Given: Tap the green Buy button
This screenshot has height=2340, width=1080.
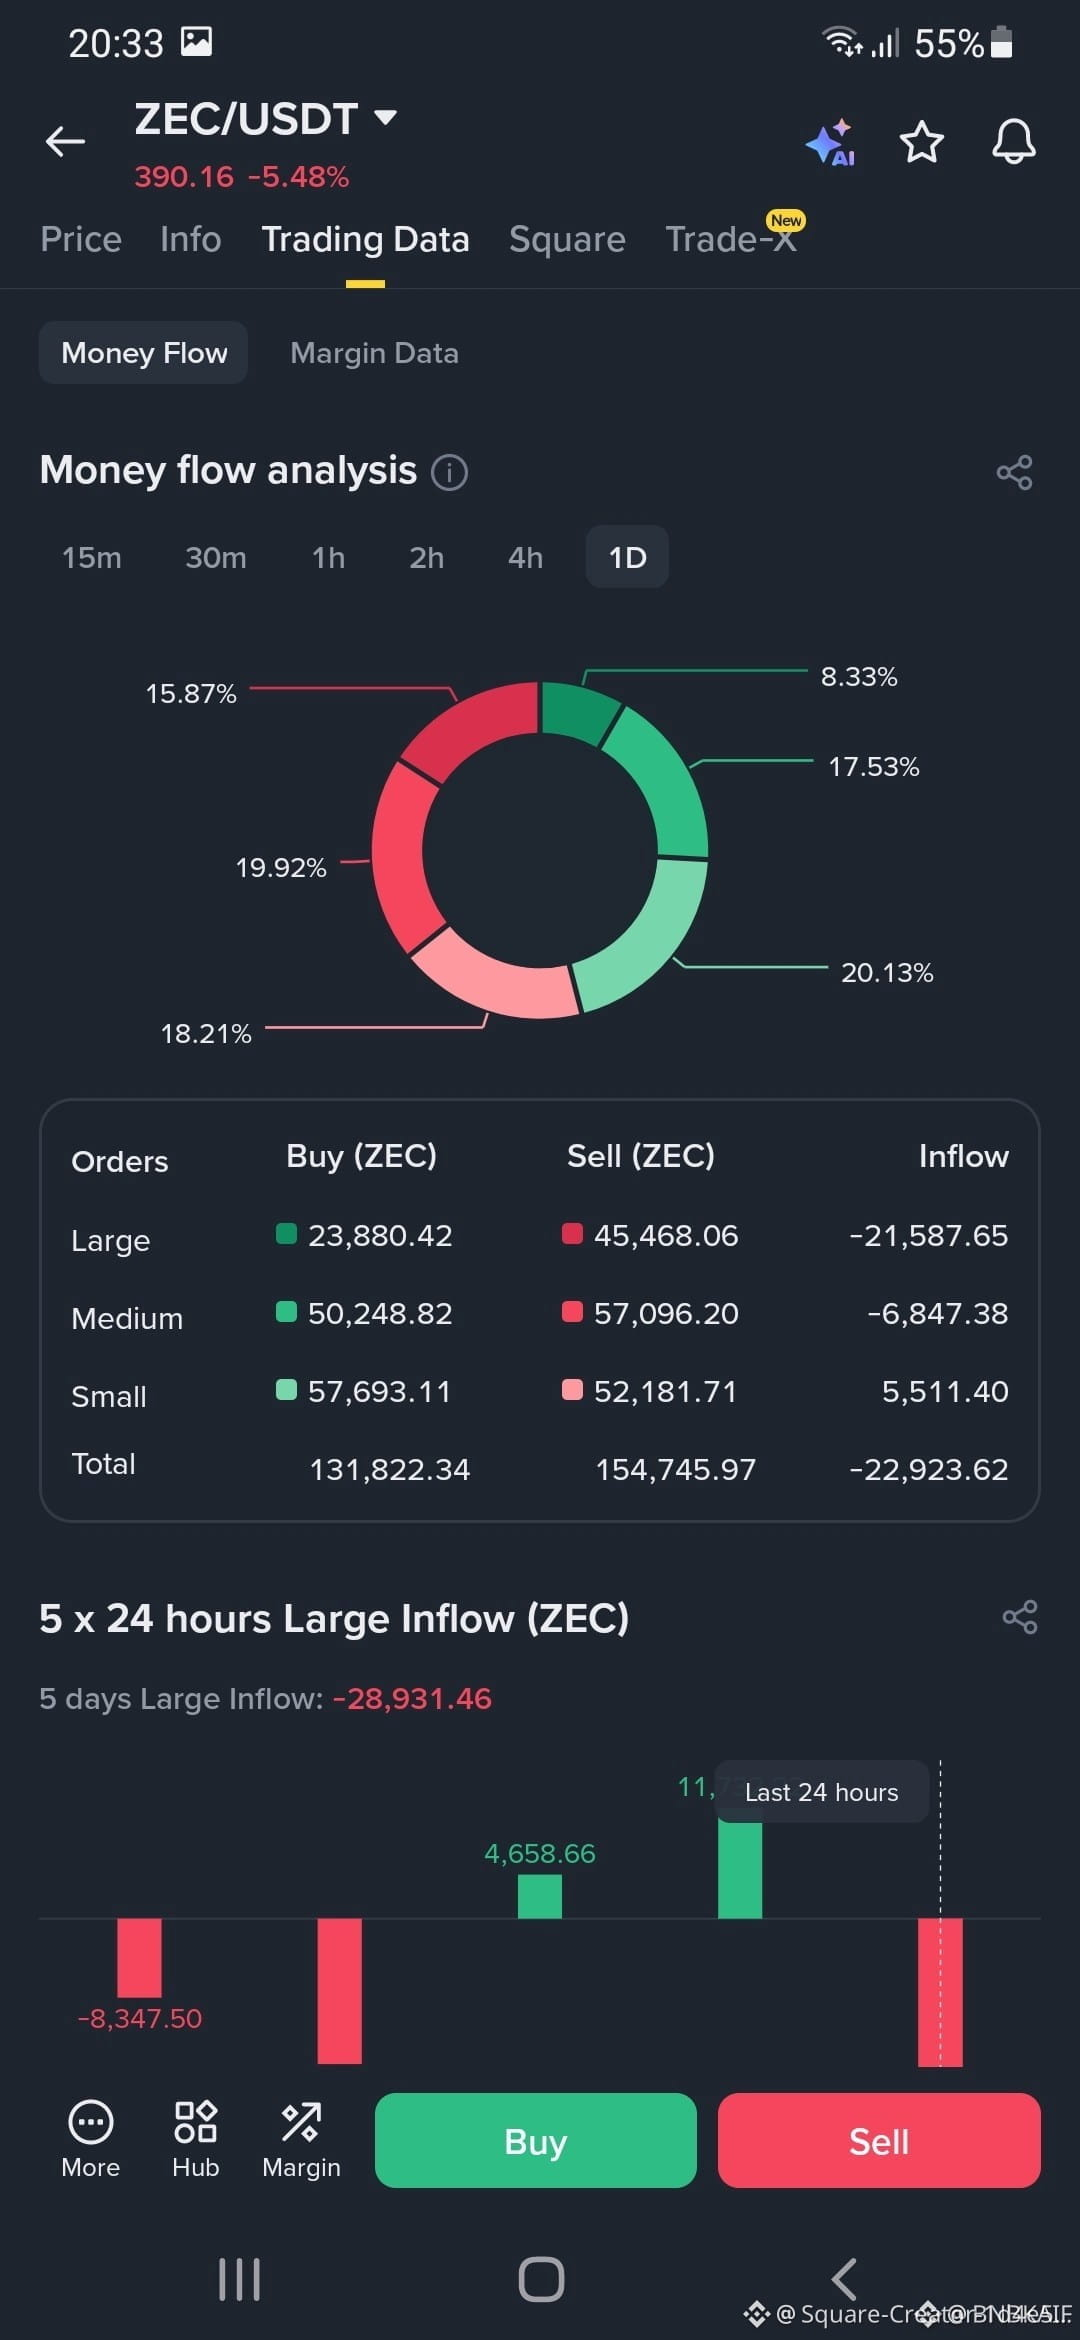Looking at the screenshot, I should (536, 2140).
